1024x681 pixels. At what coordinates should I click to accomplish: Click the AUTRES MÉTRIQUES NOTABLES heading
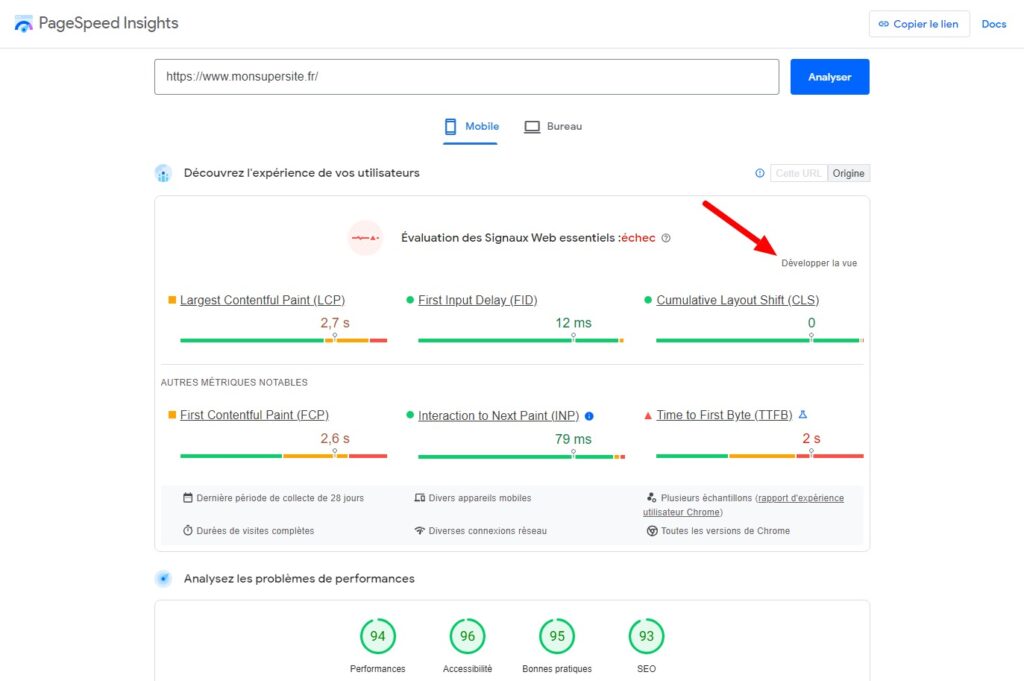(234, 383)
